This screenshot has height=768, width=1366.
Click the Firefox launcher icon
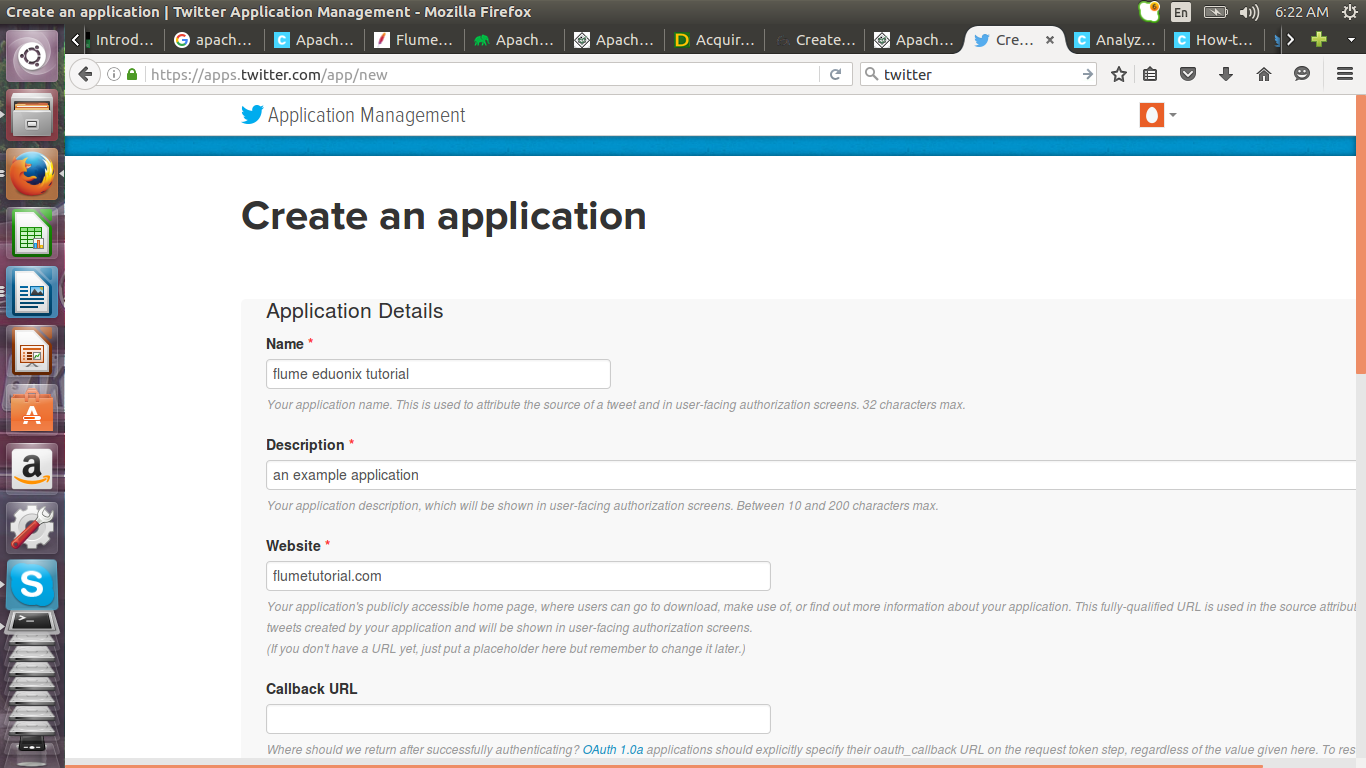tap(32, 175)
